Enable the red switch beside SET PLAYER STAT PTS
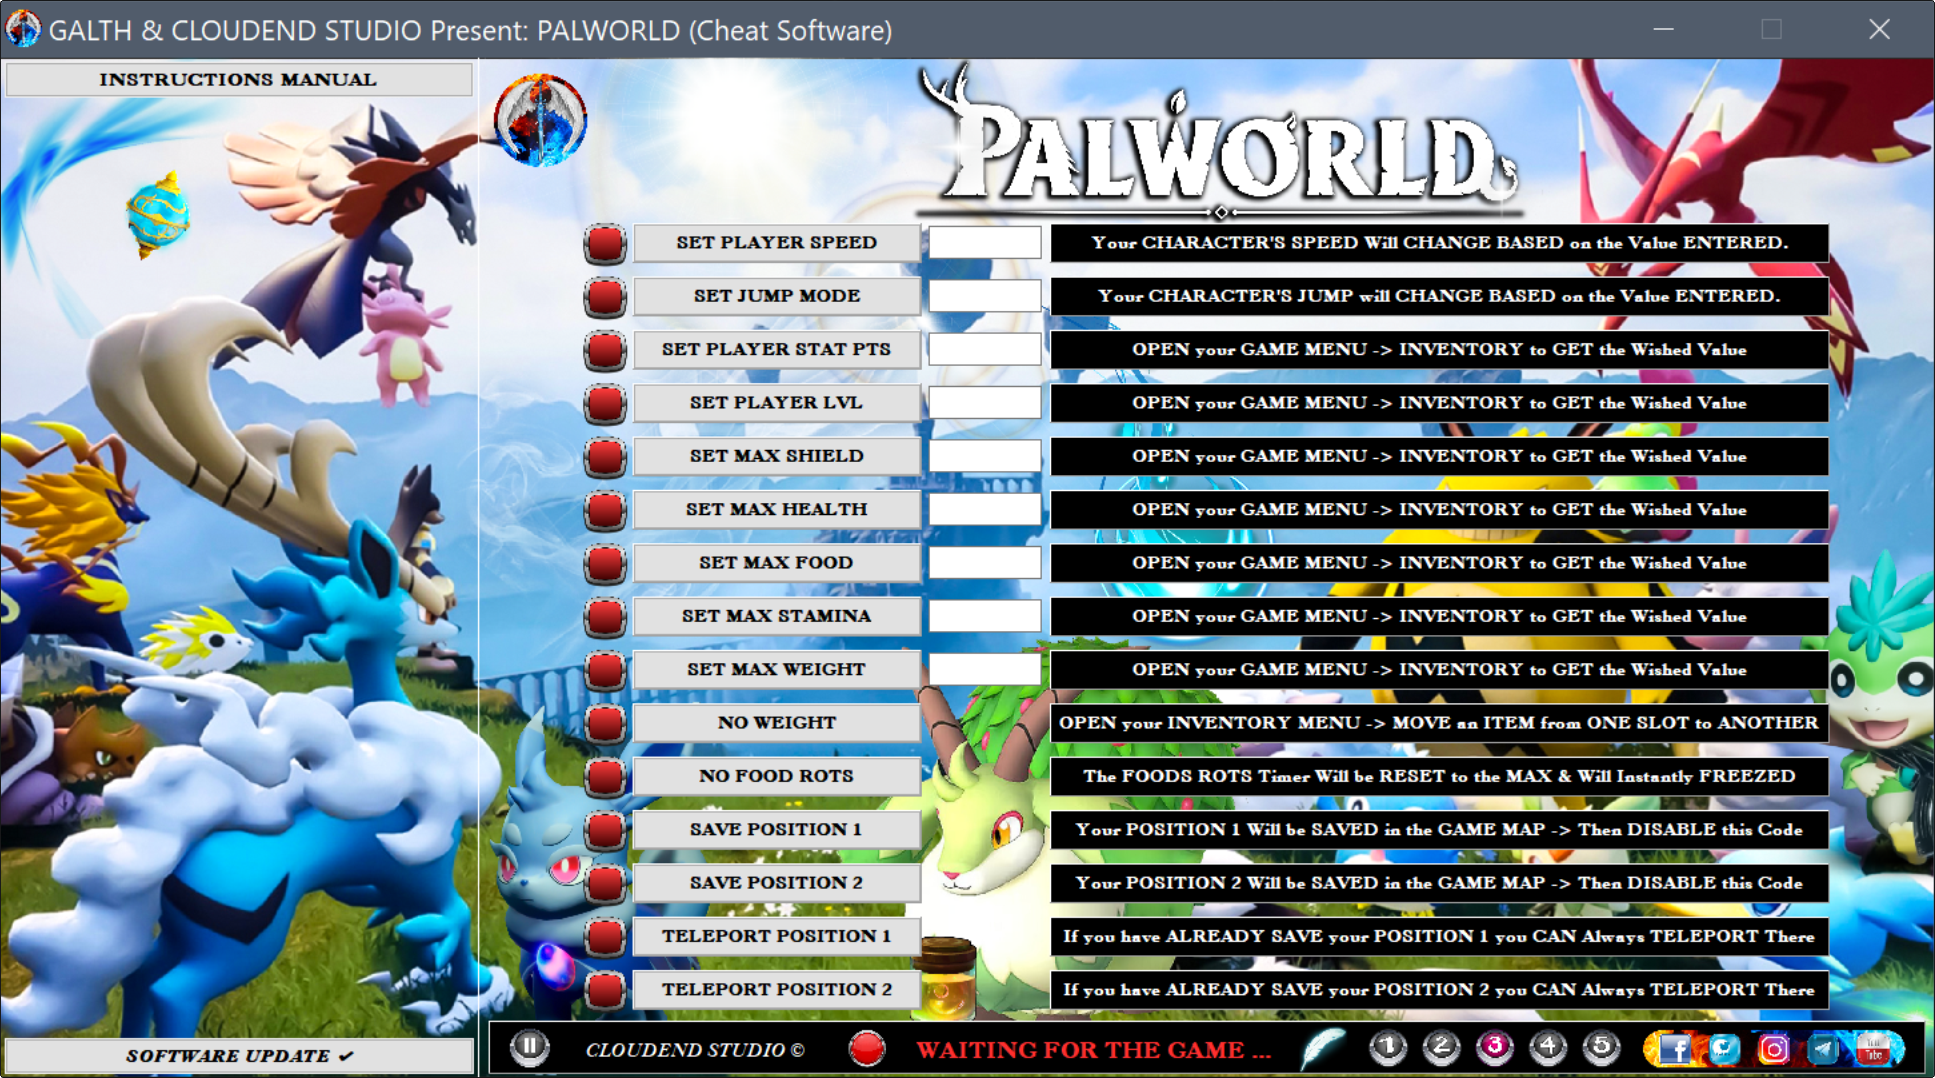 (x=605, y=350)
